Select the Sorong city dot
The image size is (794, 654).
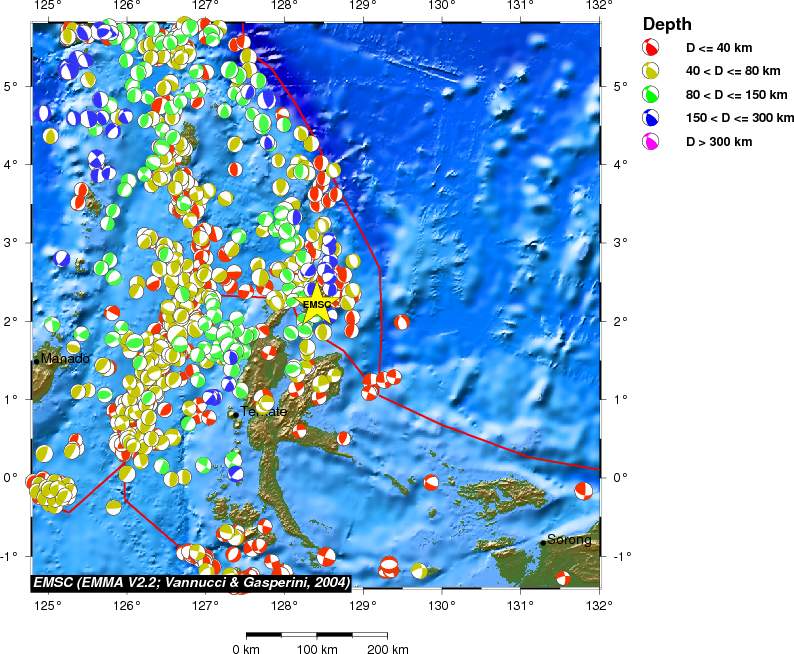543,543
